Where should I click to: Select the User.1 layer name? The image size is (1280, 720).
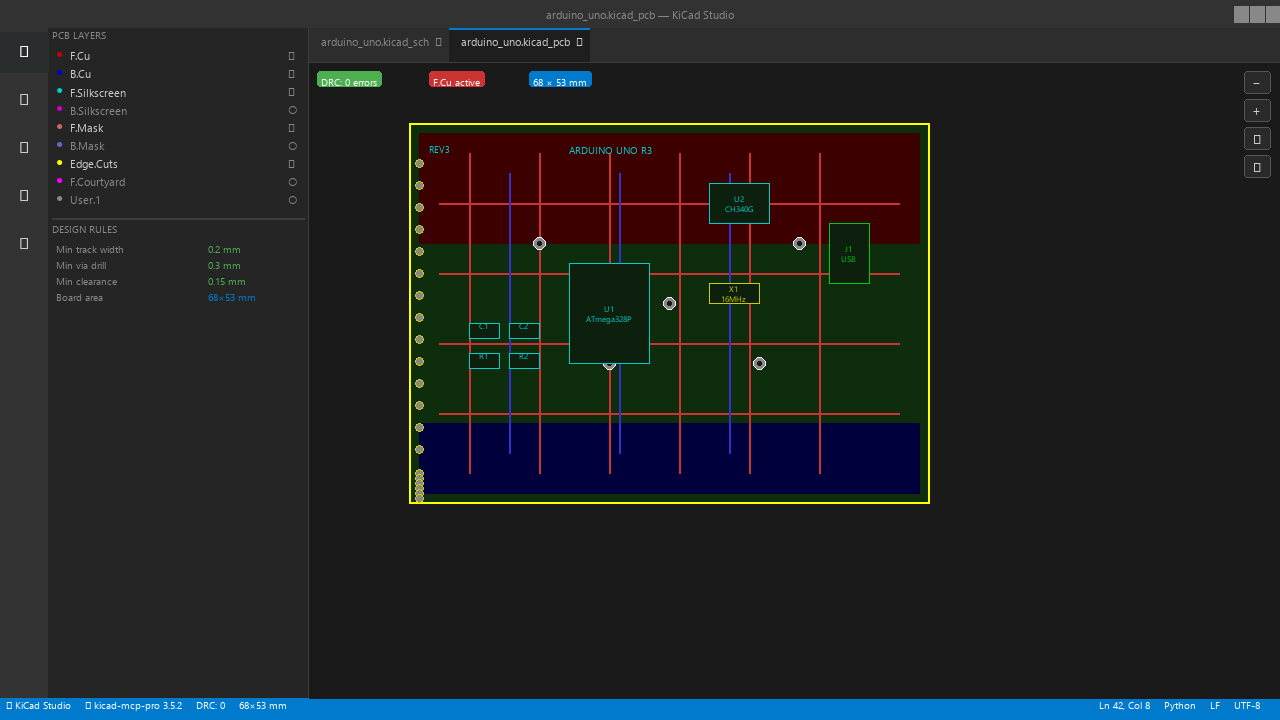pos(85,201)
